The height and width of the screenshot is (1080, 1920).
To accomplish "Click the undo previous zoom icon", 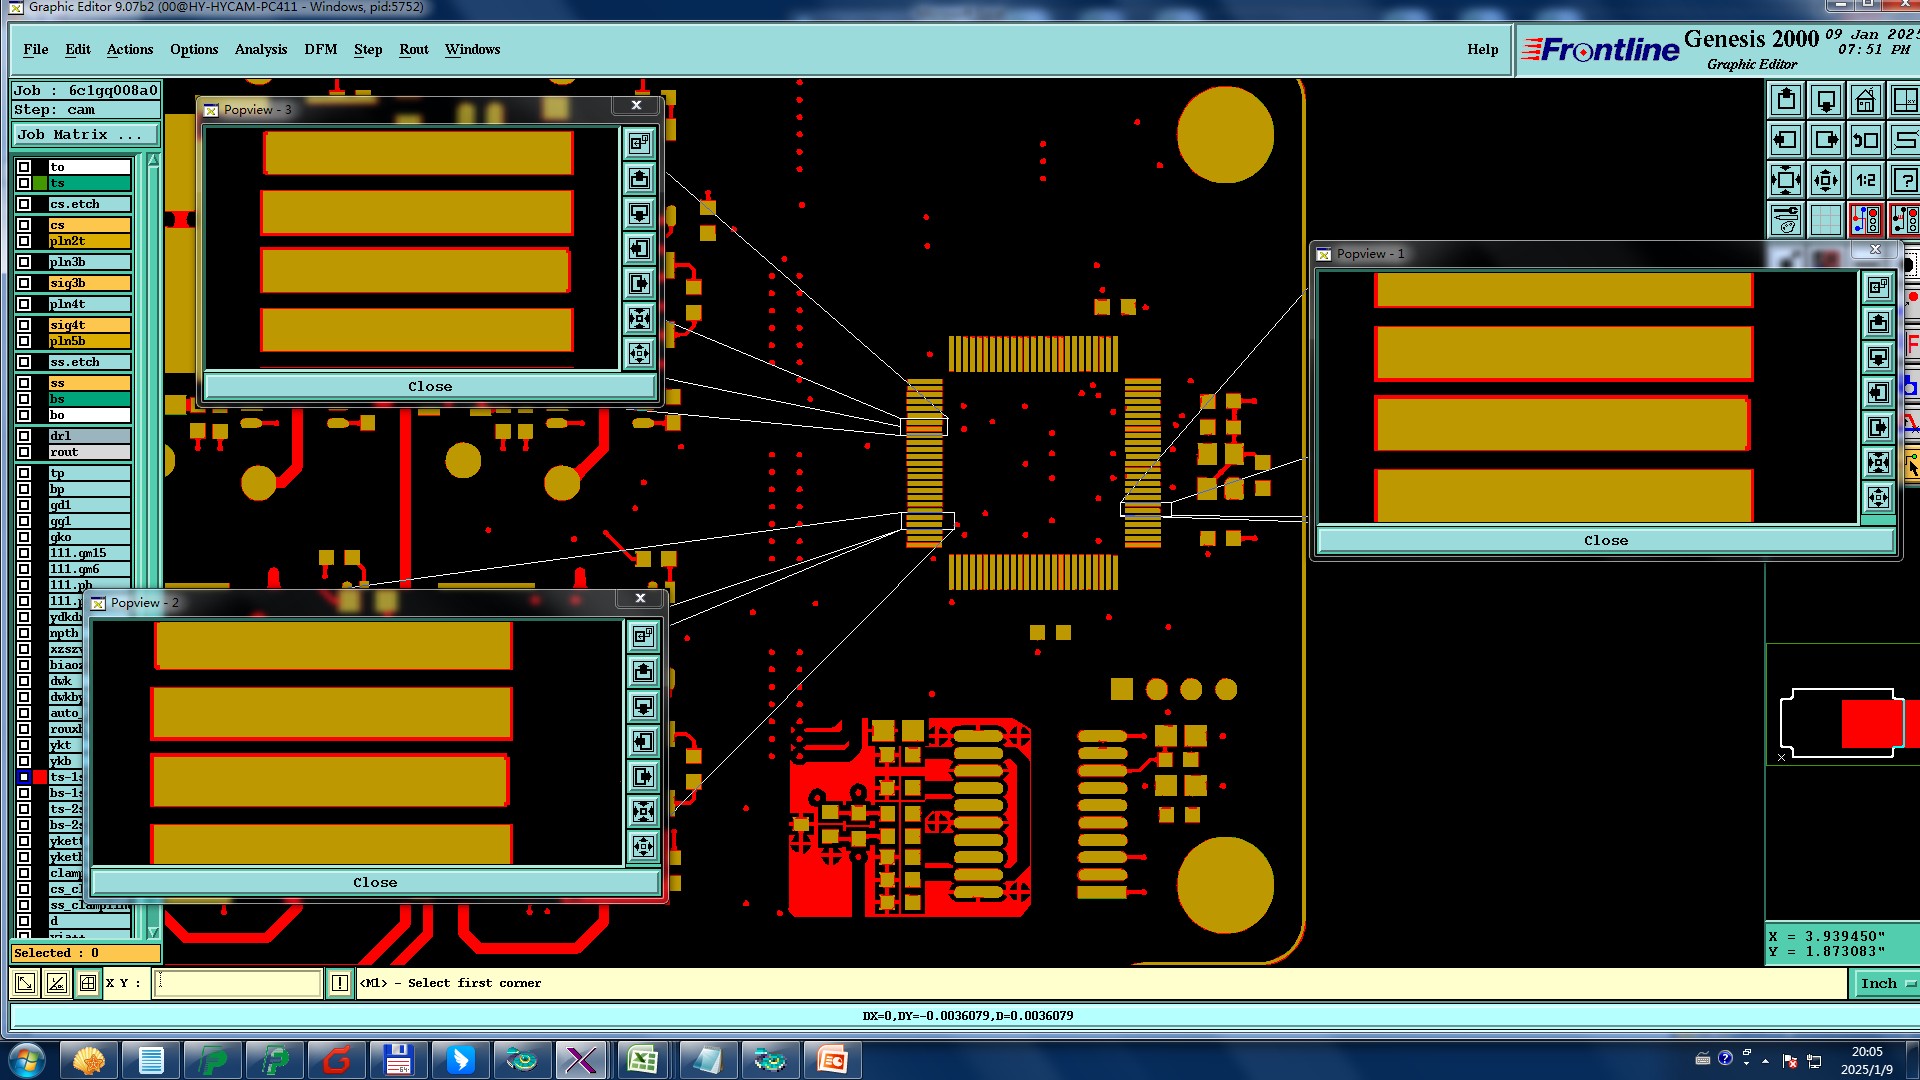I will (x=1866, y=141).
